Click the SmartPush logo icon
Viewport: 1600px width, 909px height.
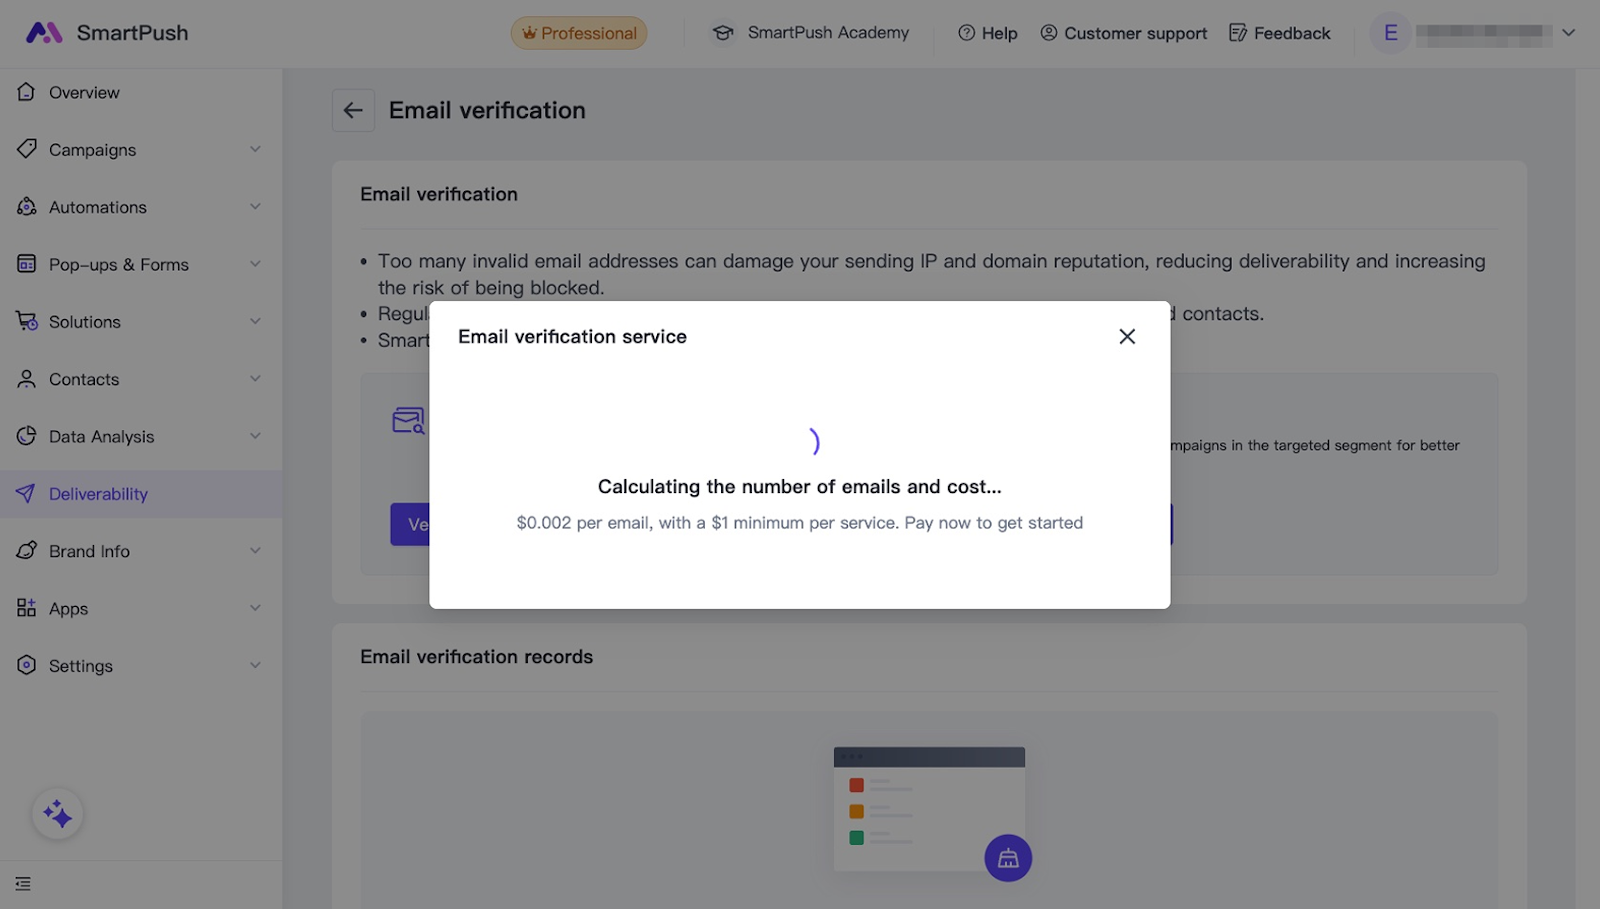pyautogui.click(x=44, y=33)
